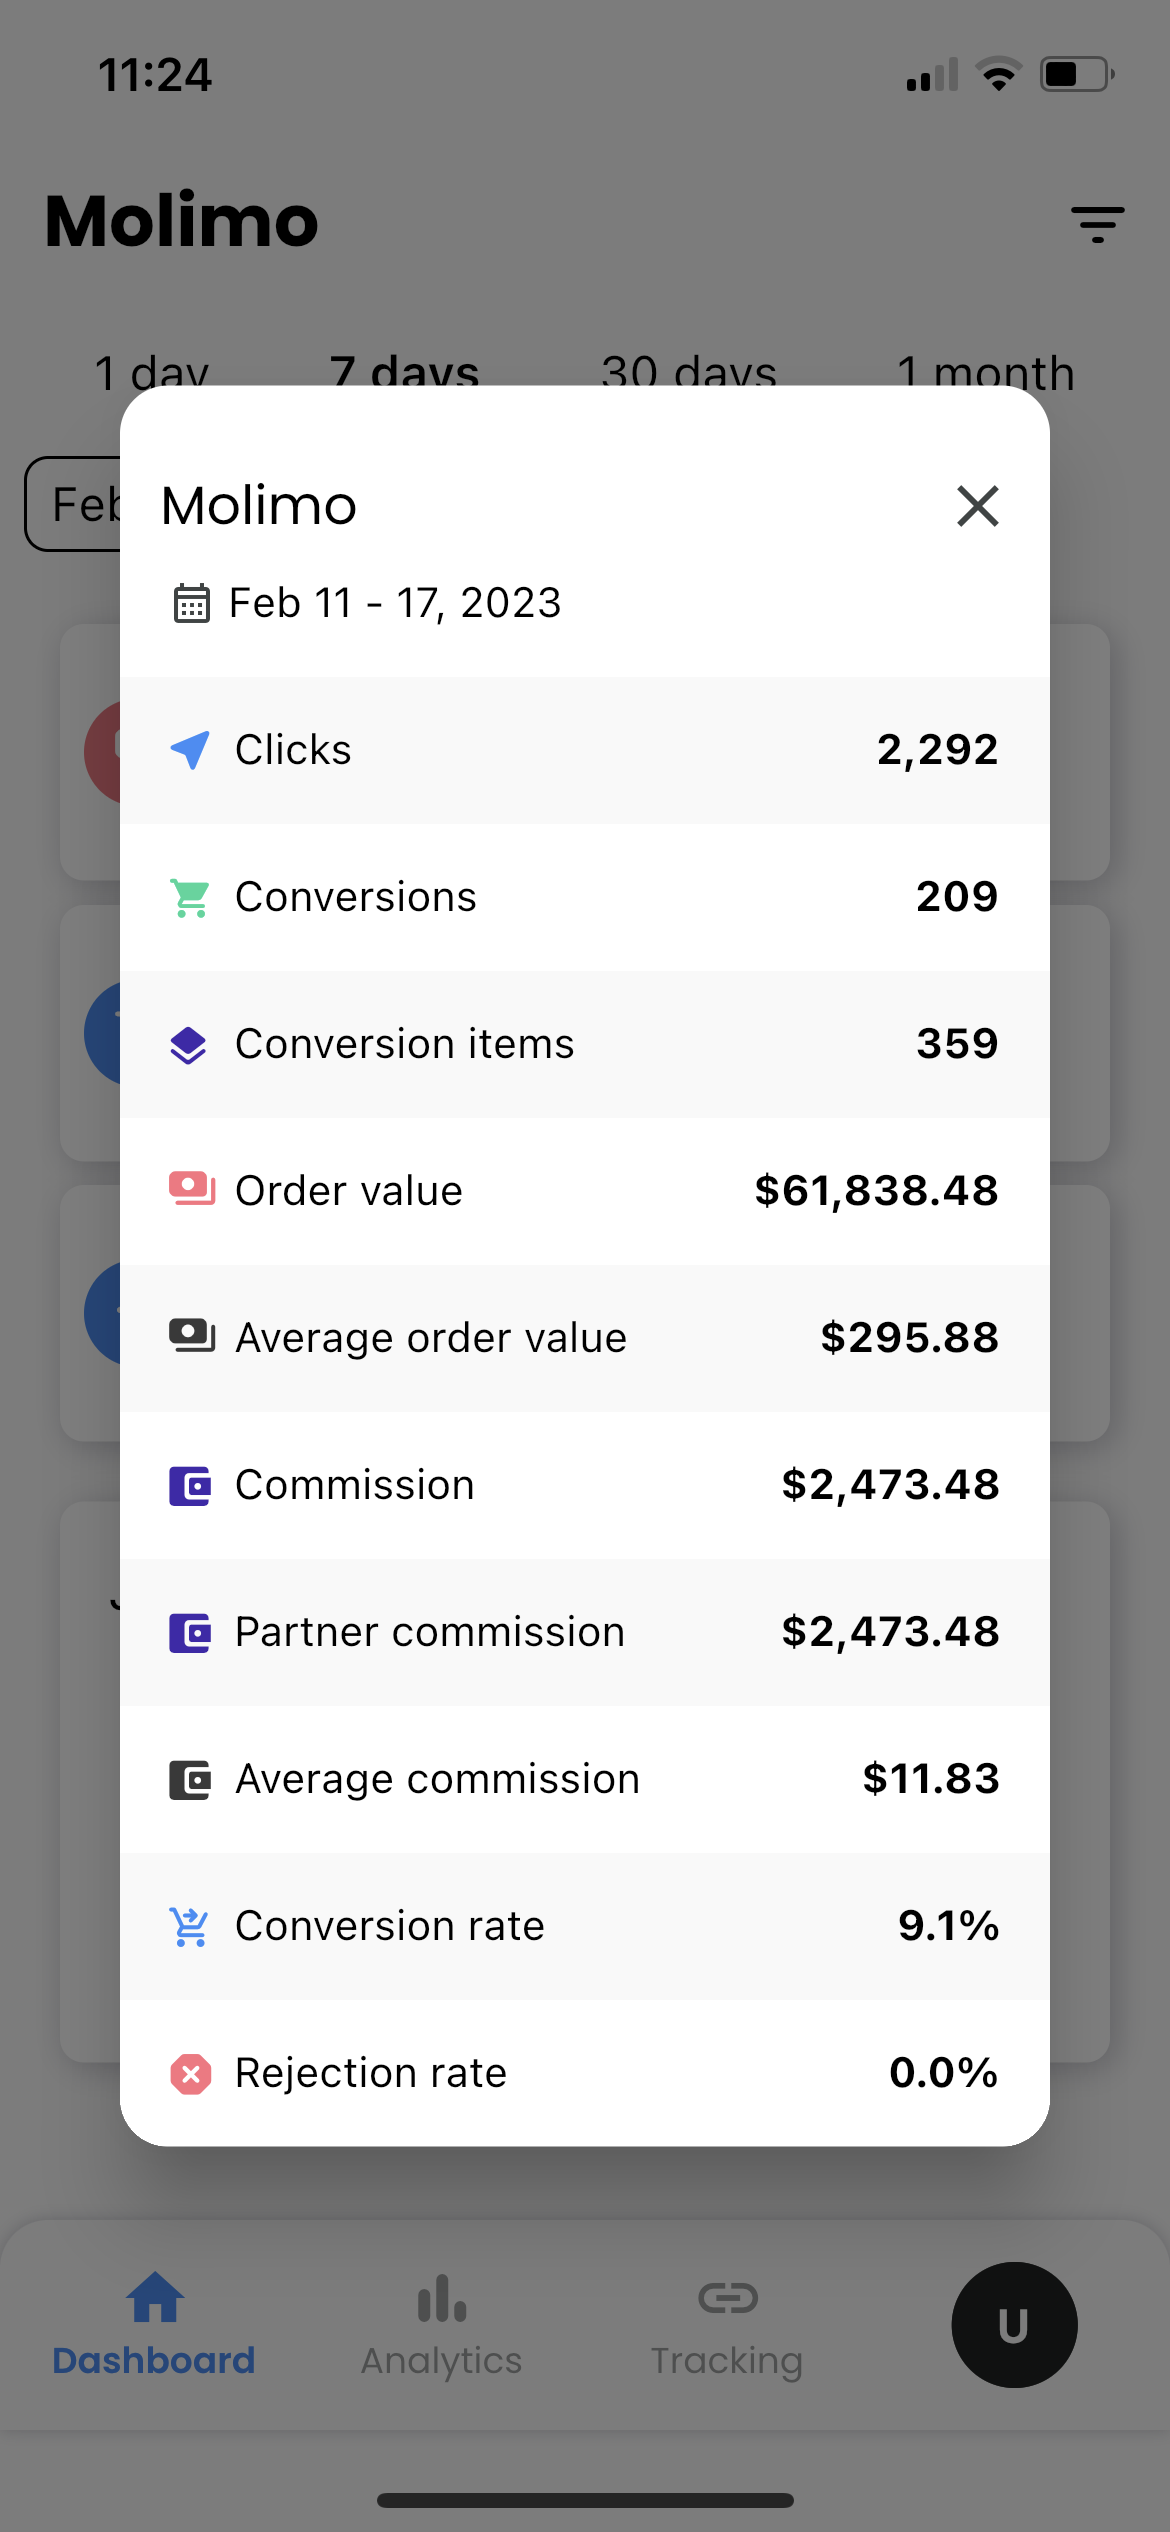Click the red Order value money icon
Screen dimensions: 1170x2532
(192, 1190)
